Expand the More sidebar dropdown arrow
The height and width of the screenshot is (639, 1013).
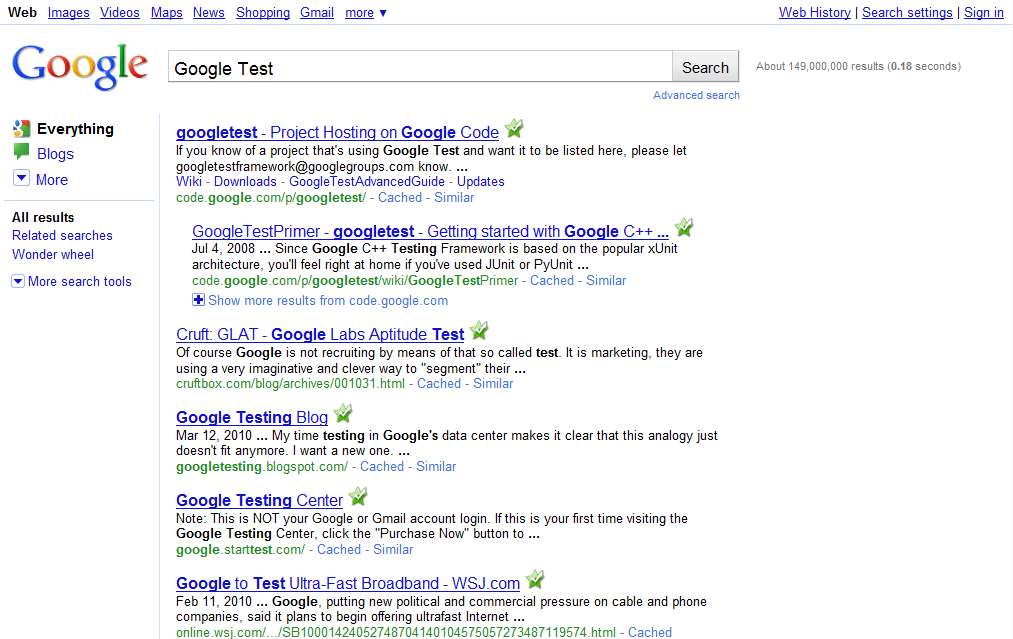pyautogui.click(x=21, y=178)
